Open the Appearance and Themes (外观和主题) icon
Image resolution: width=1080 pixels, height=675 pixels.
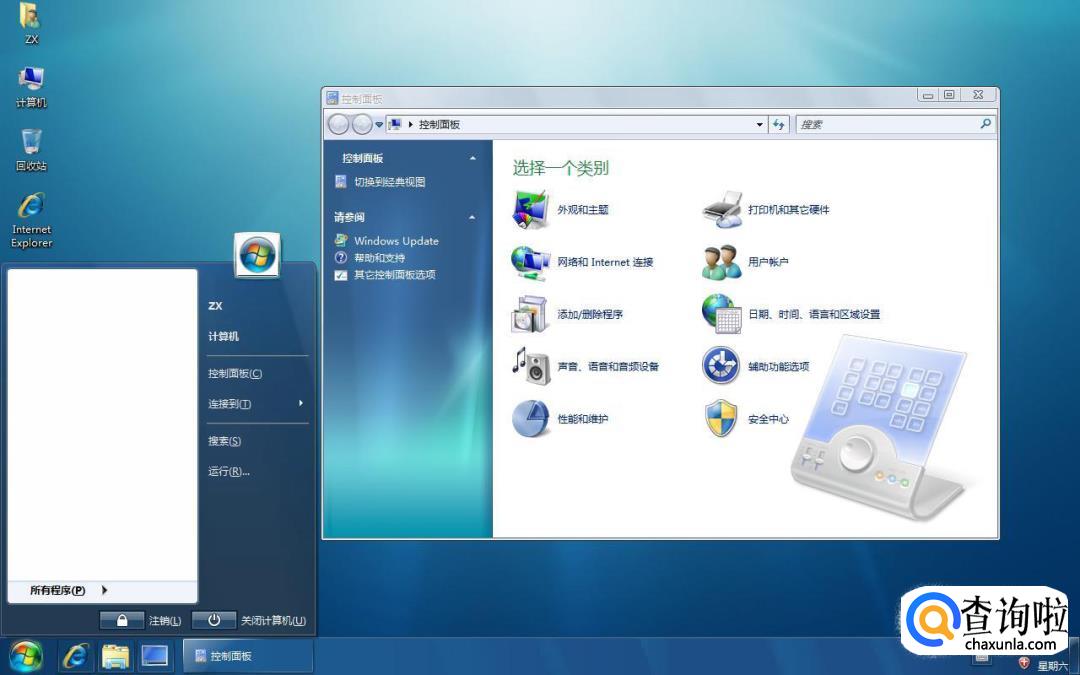click(x=530, y=209)
